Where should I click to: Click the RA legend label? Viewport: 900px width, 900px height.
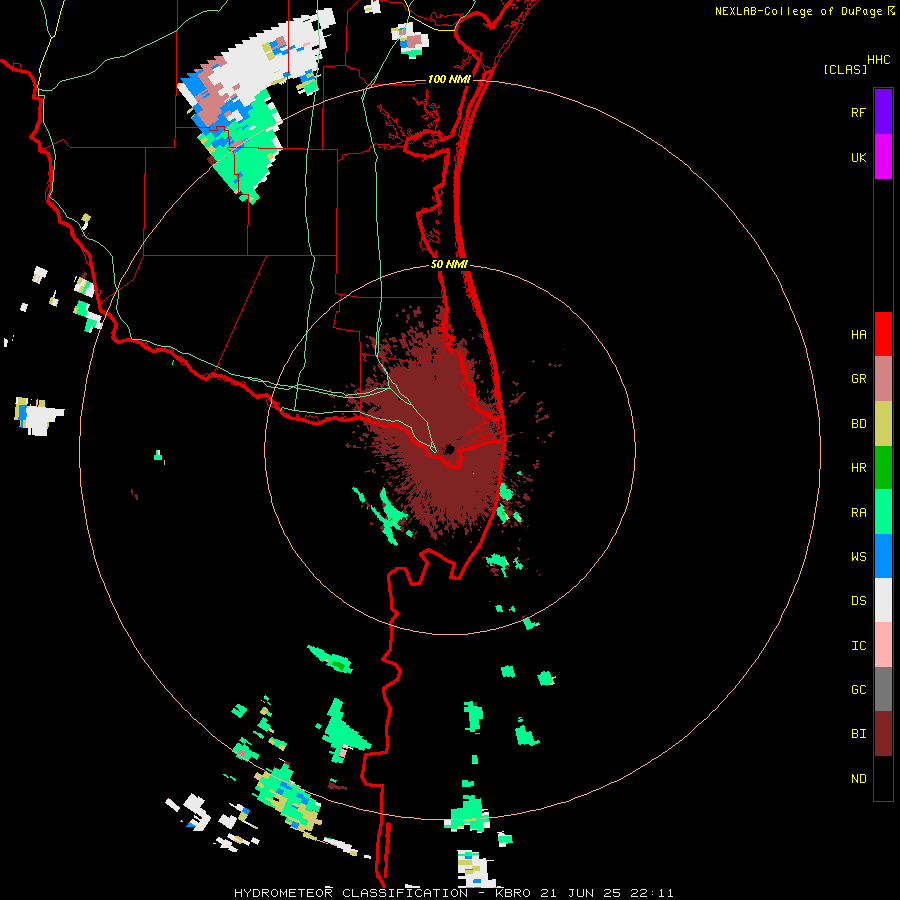[858, 512]
